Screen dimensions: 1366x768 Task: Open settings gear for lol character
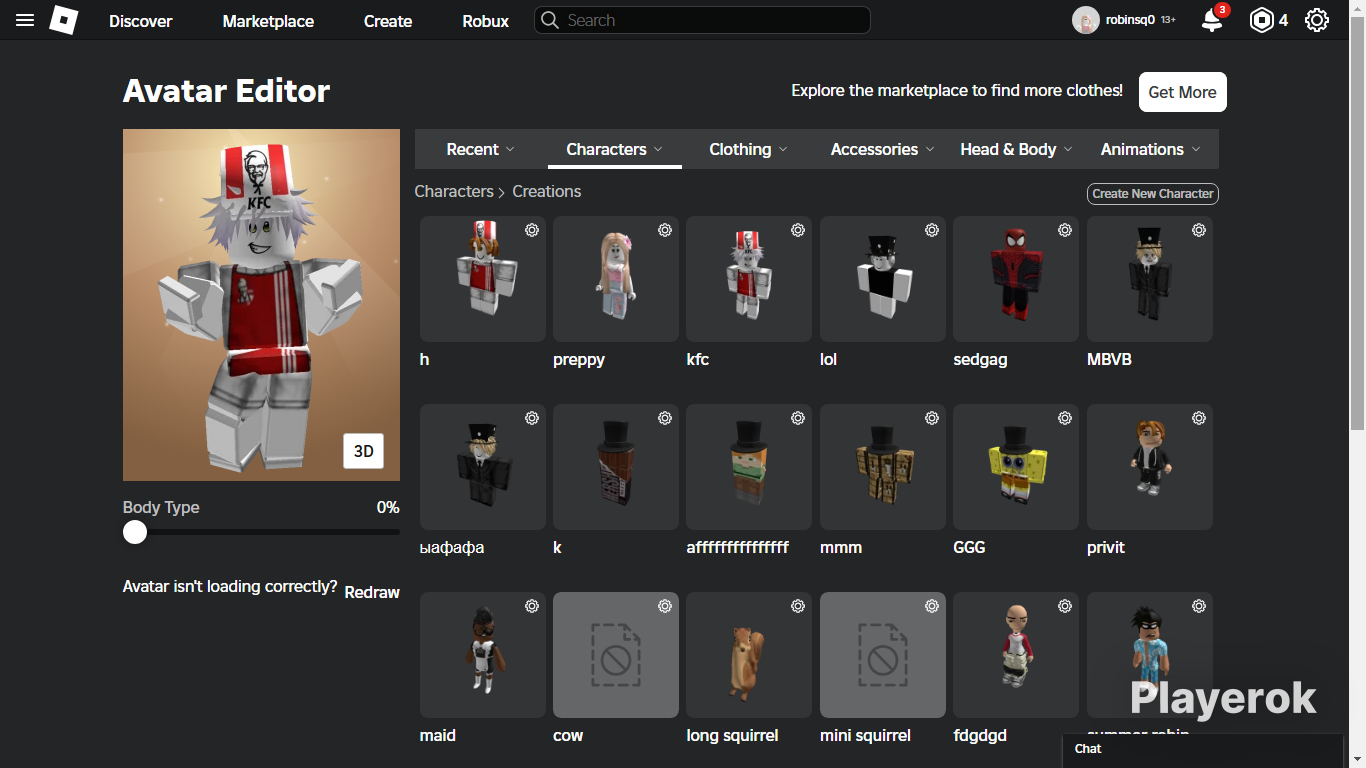pos(932,230)
